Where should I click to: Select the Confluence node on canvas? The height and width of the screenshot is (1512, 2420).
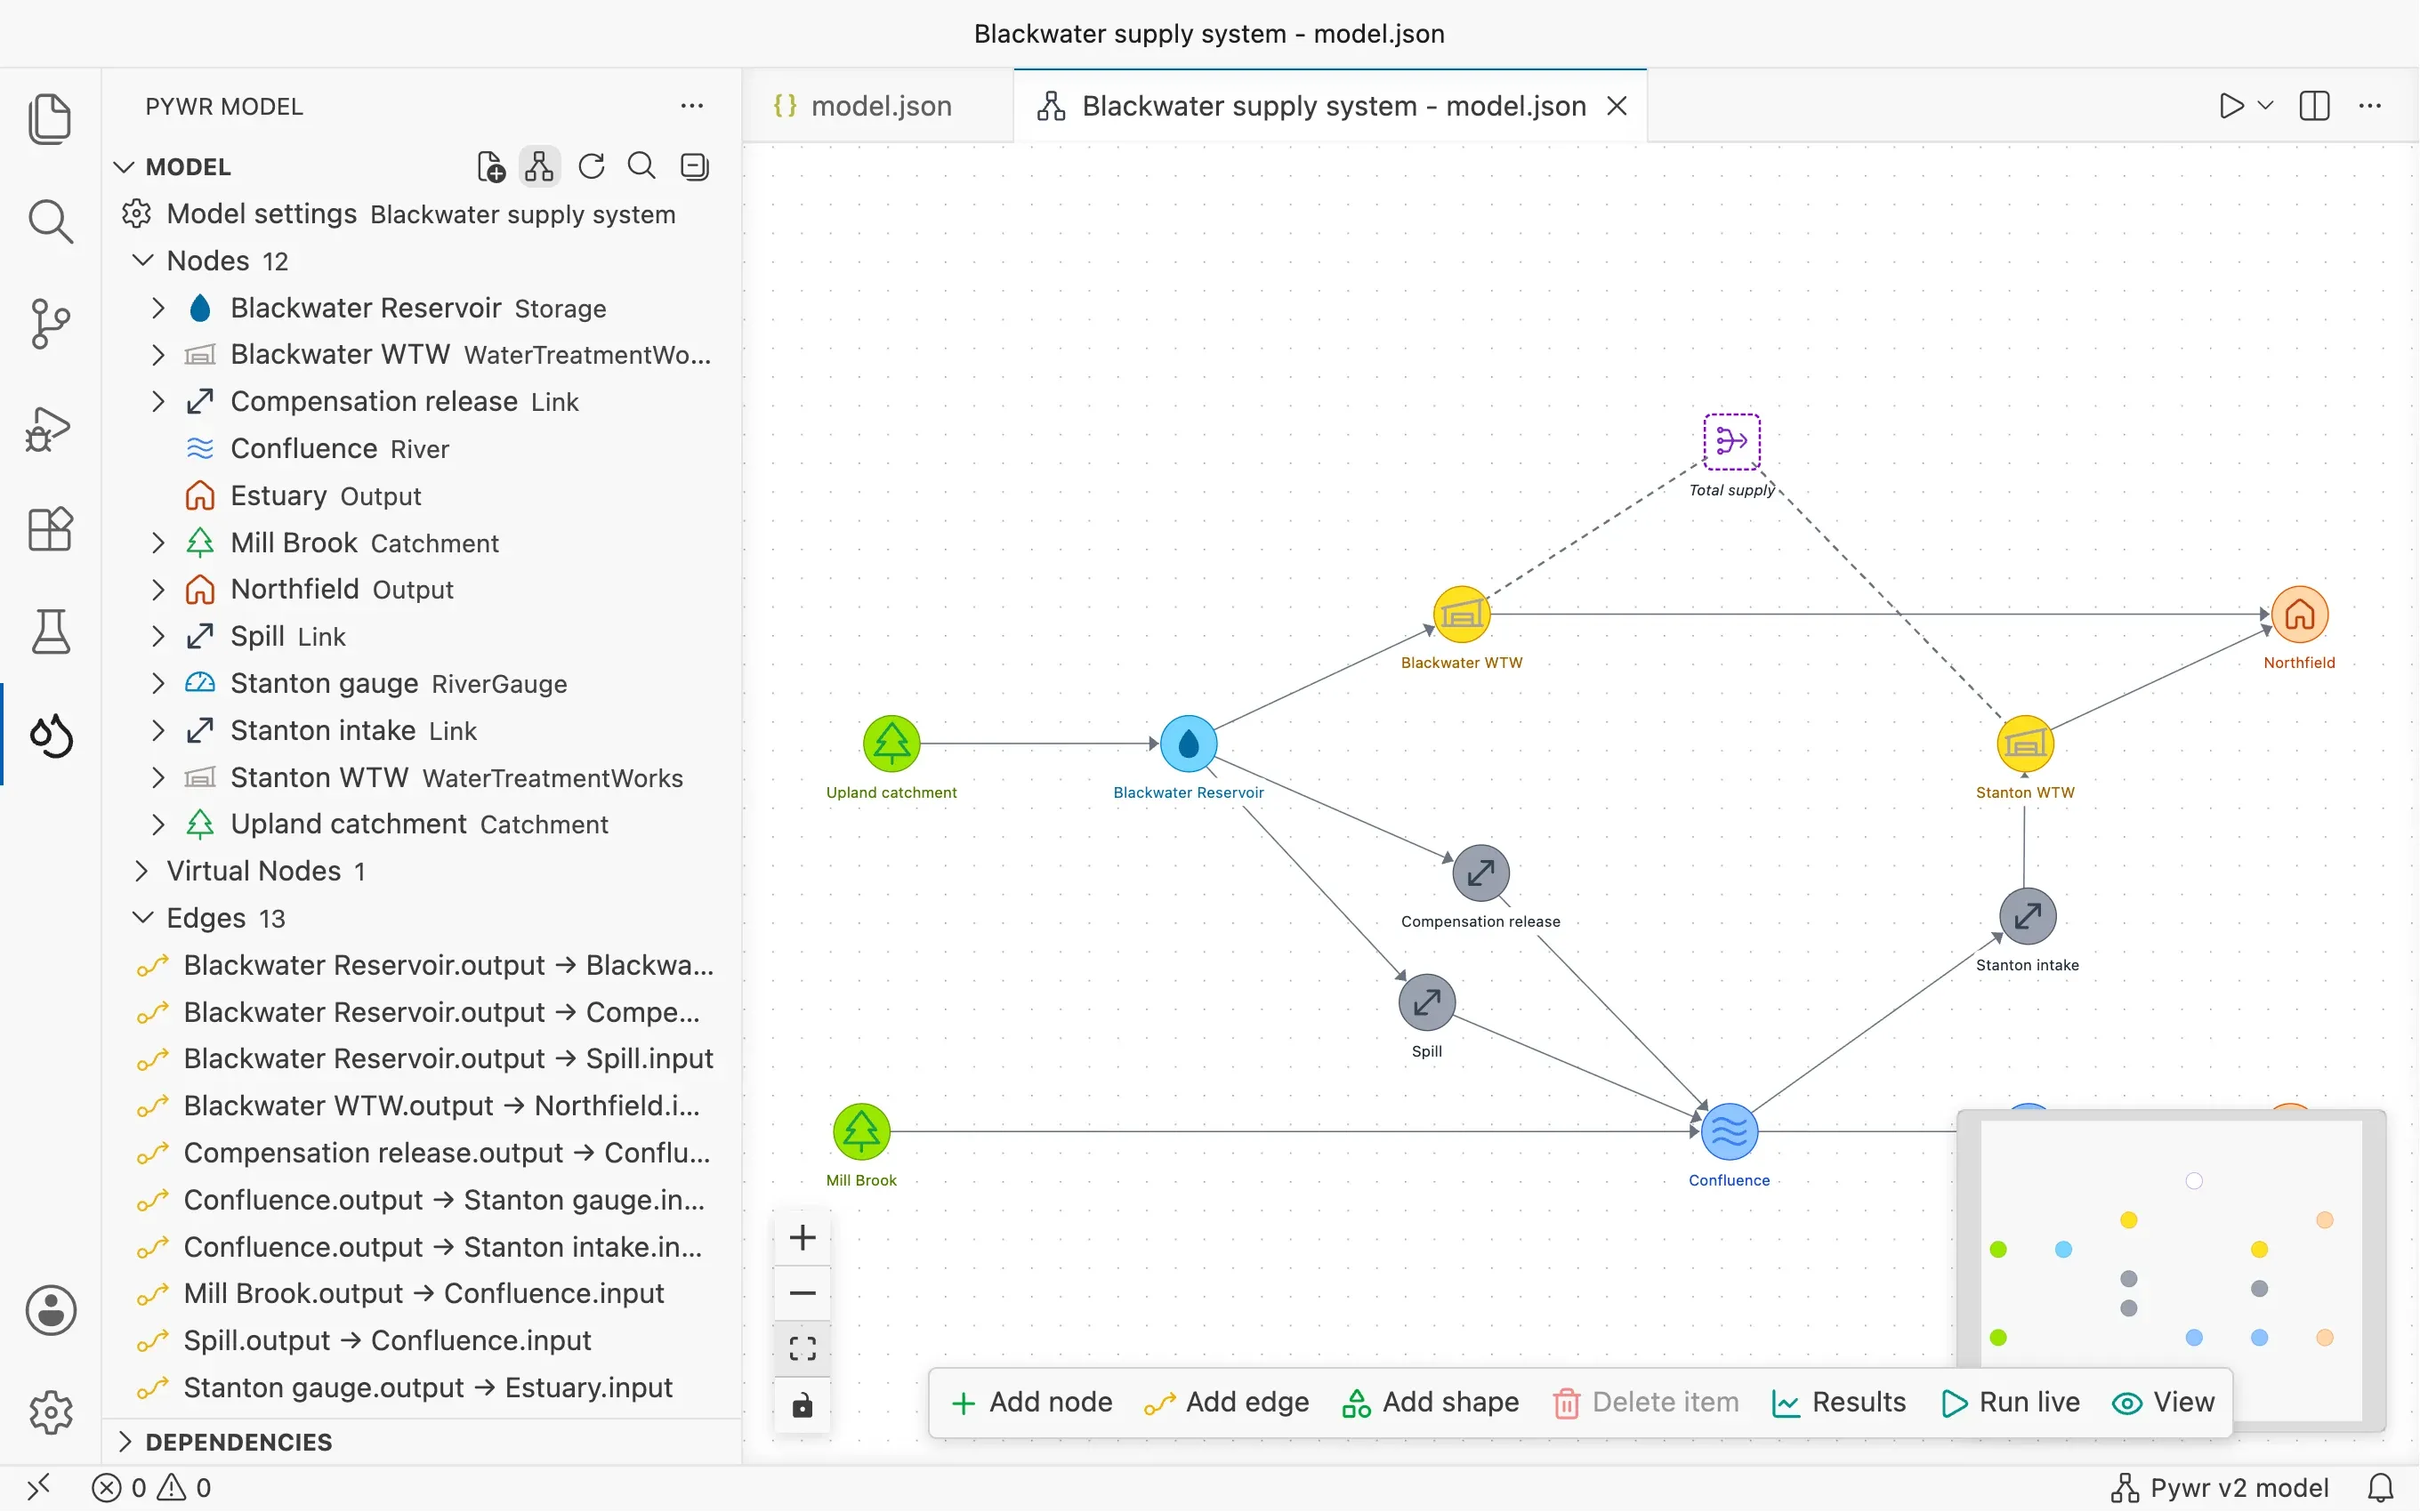pyautogui.click(x=1729, y=1132)
